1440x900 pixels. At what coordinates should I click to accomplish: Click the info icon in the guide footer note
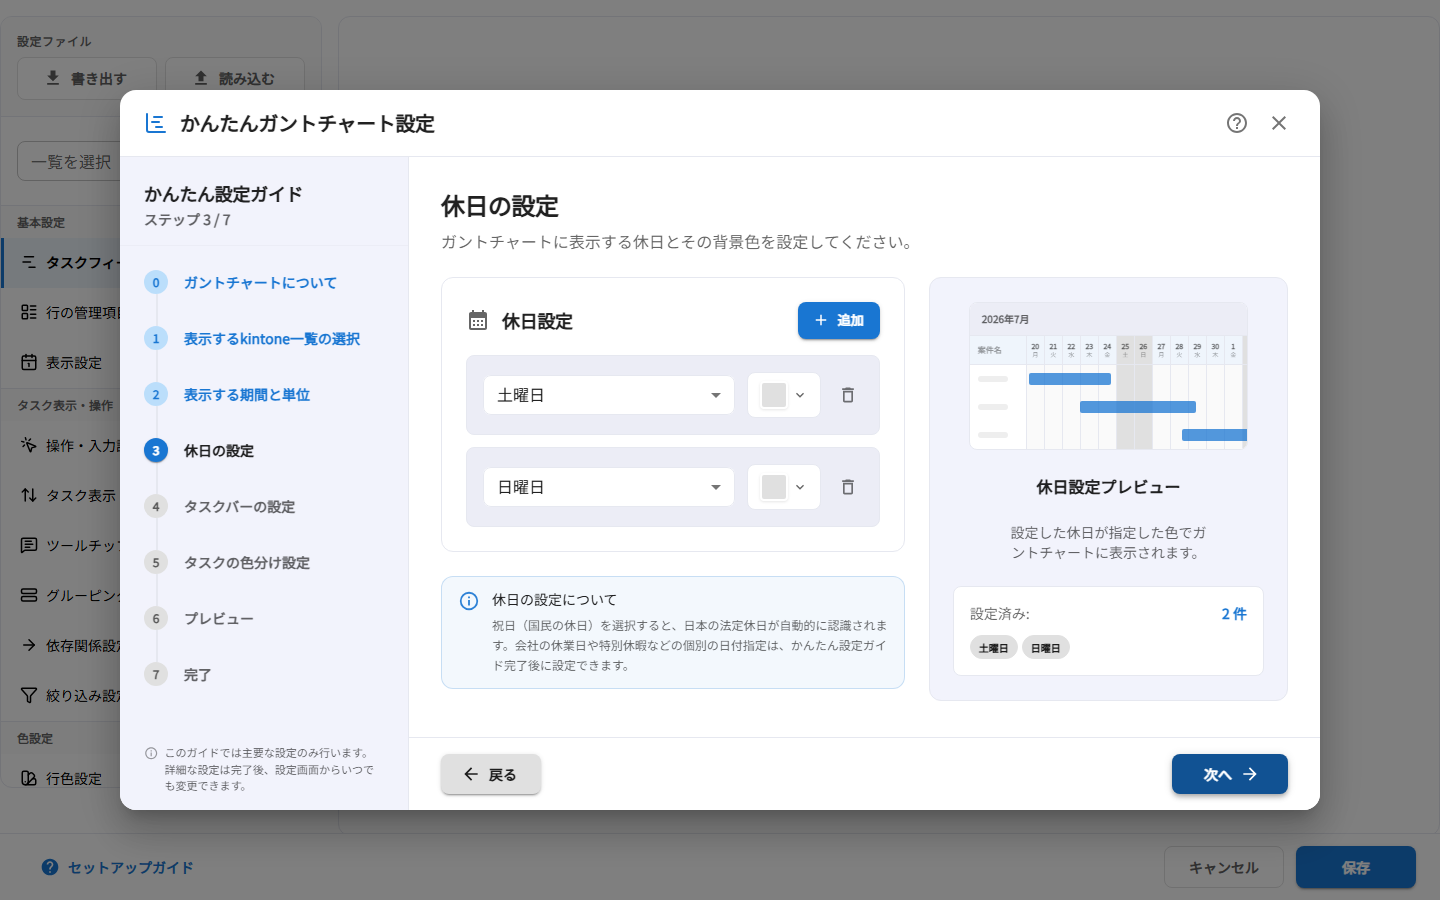[151, 753]
